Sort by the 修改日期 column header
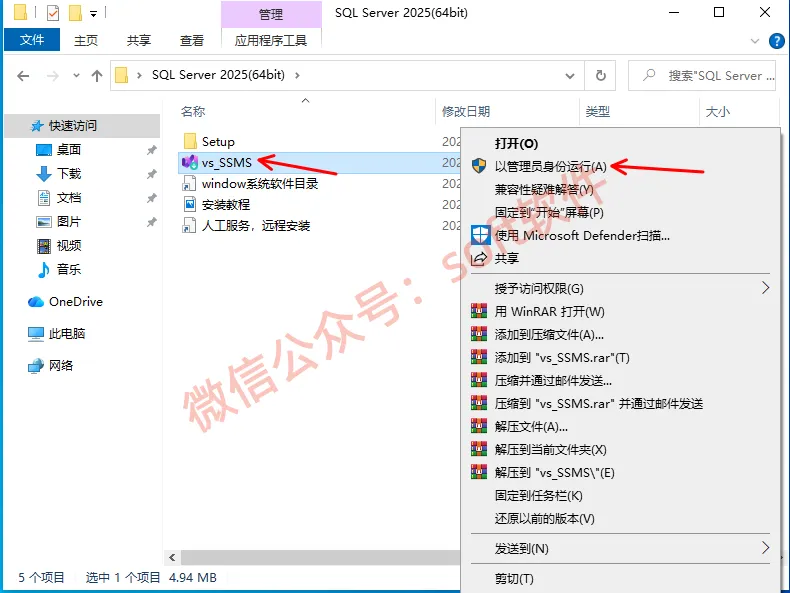 click(466, 111)
